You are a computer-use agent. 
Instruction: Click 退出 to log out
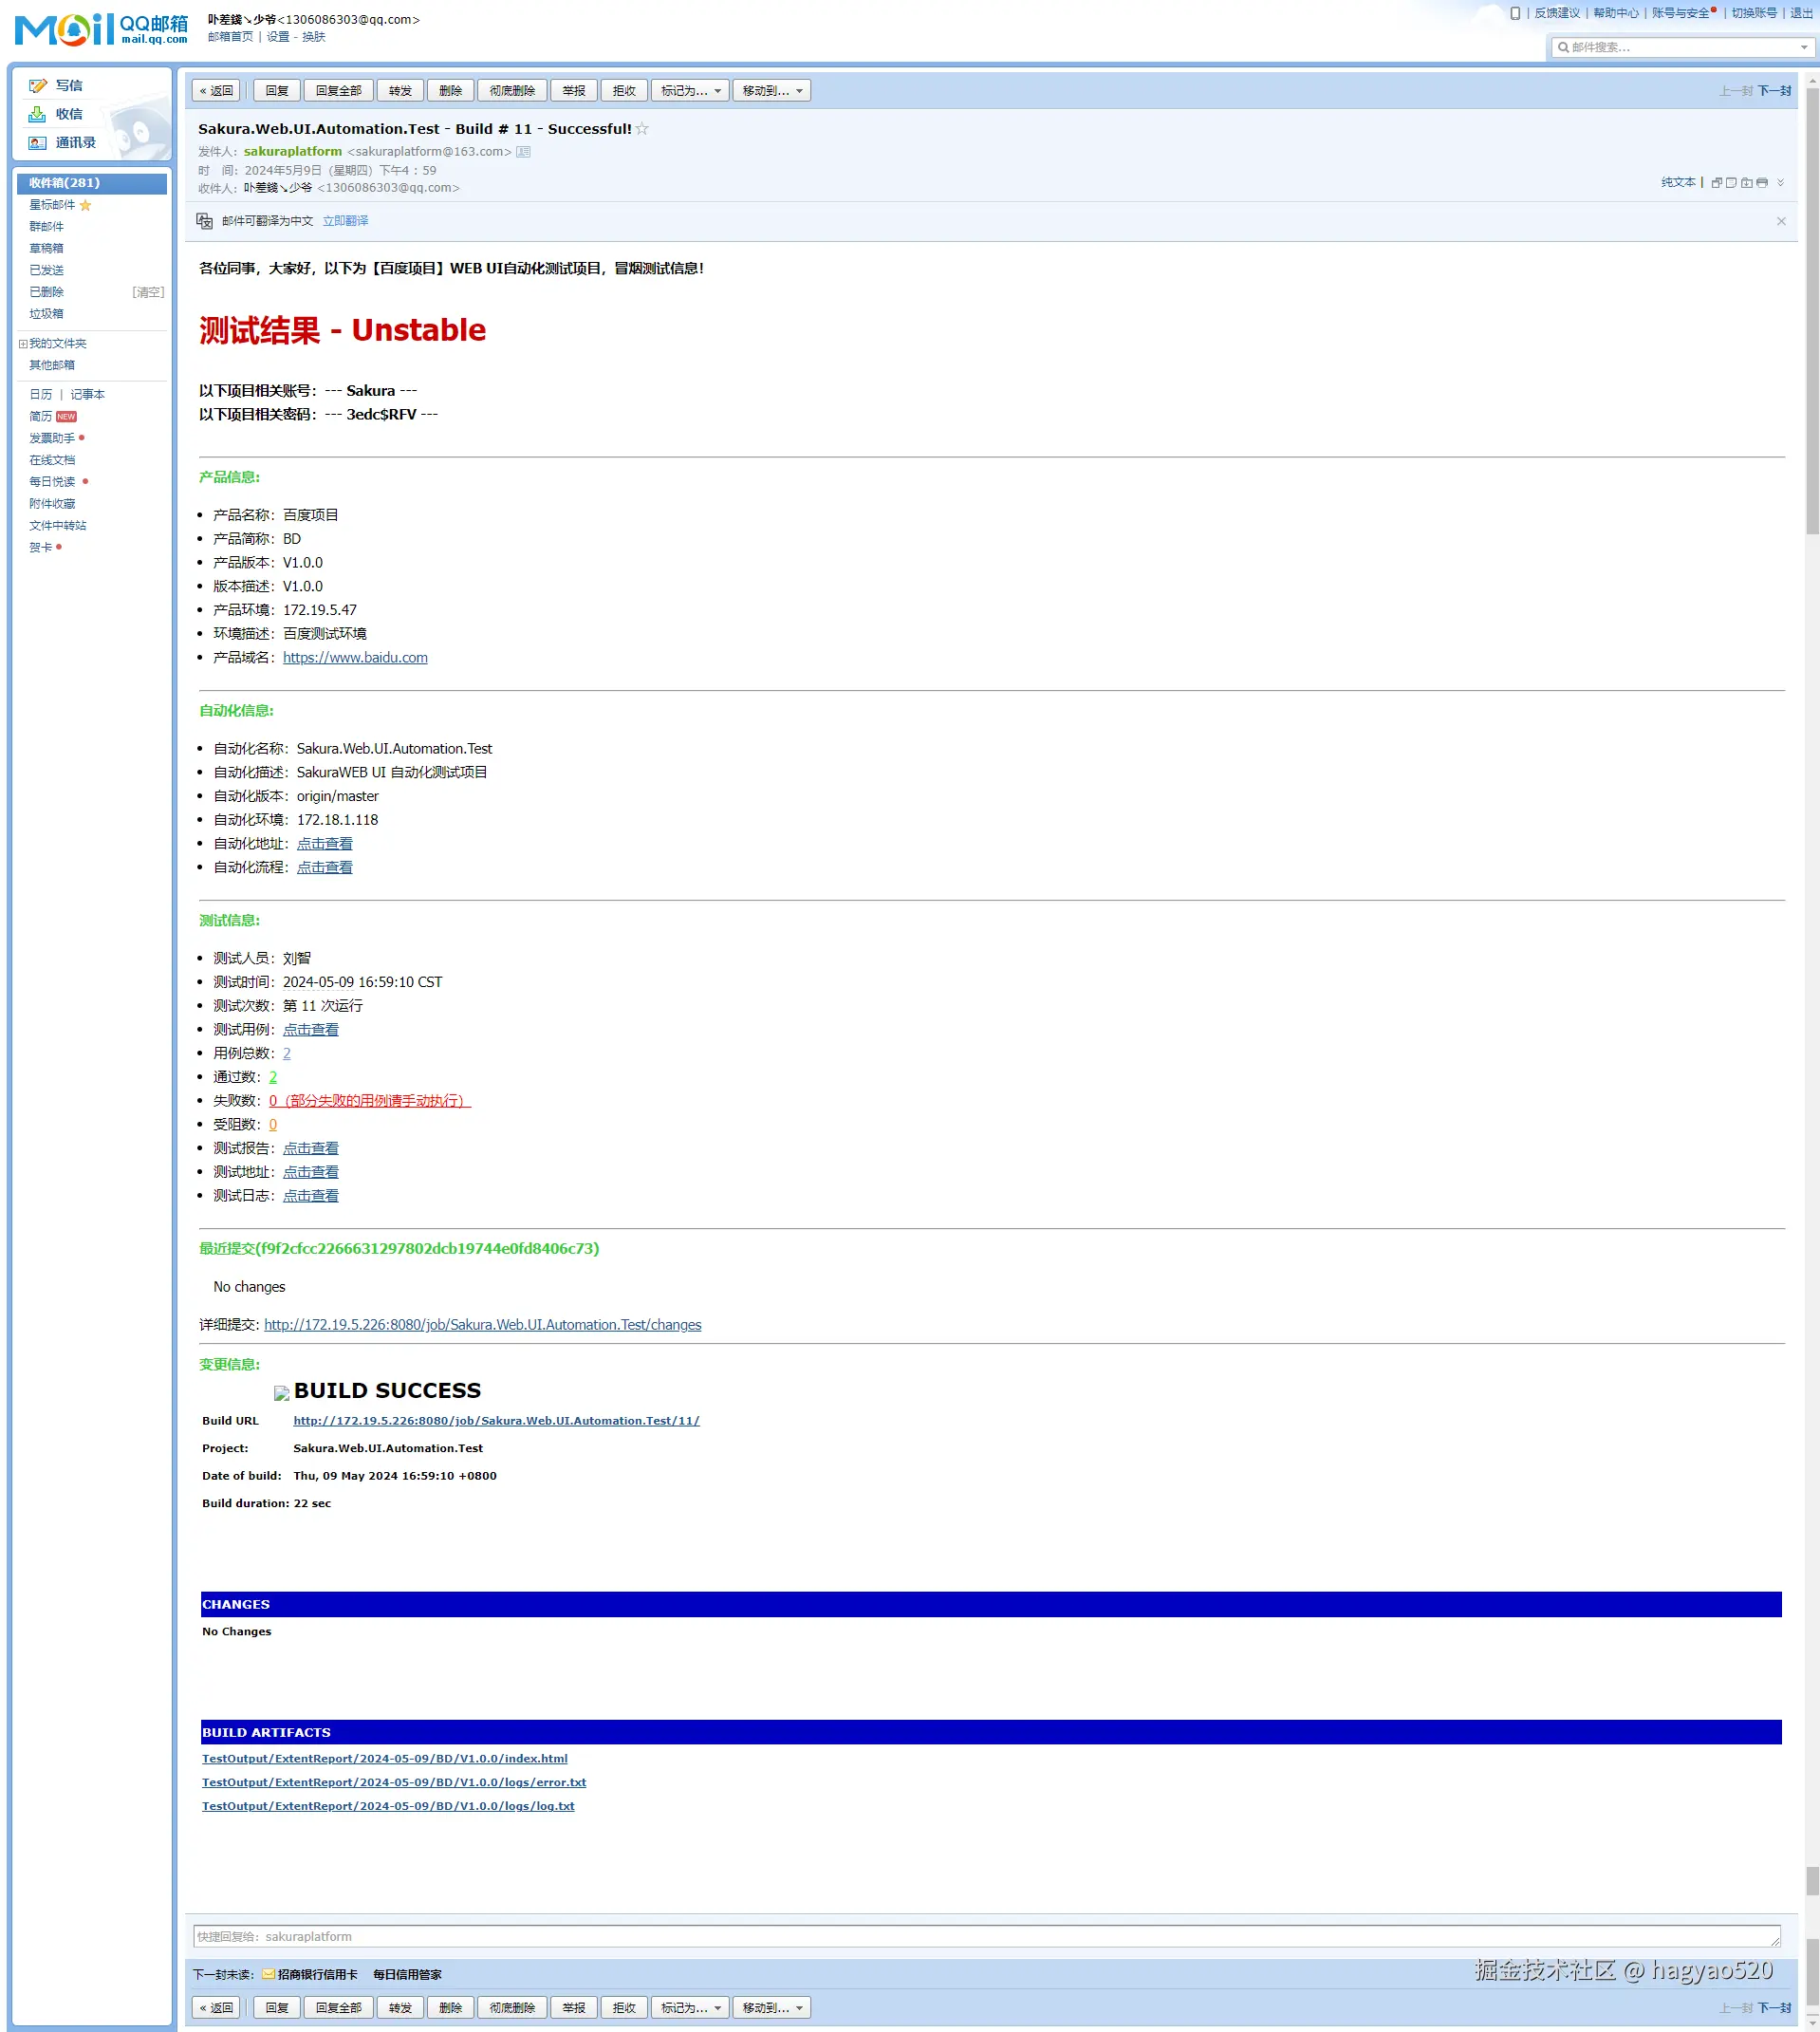pyautogui.click(x=1801, y=13)
